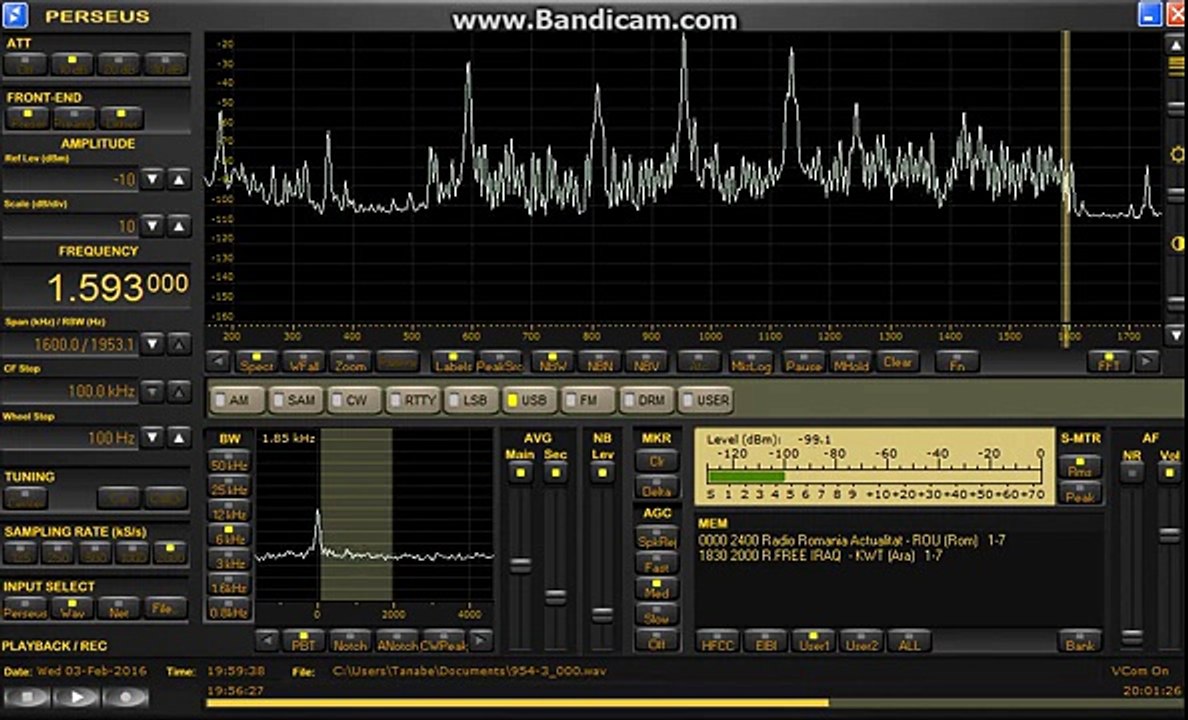Image resolution: width=1188 pixels, height=720 pixels.
Task: Switch memory list to User2
Action: click(x=861, y=642)
